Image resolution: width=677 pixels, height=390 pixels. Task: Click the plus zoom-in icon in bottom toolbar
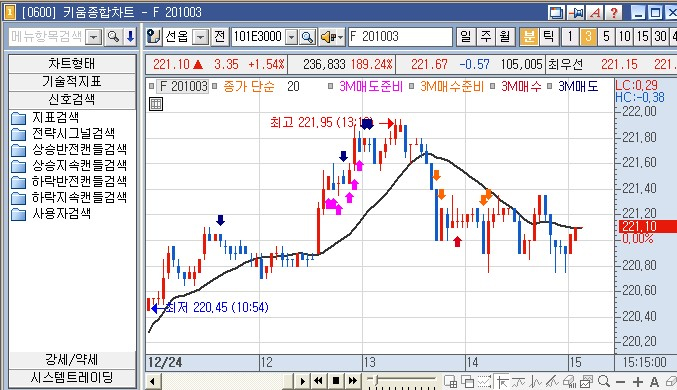[638, 382]
